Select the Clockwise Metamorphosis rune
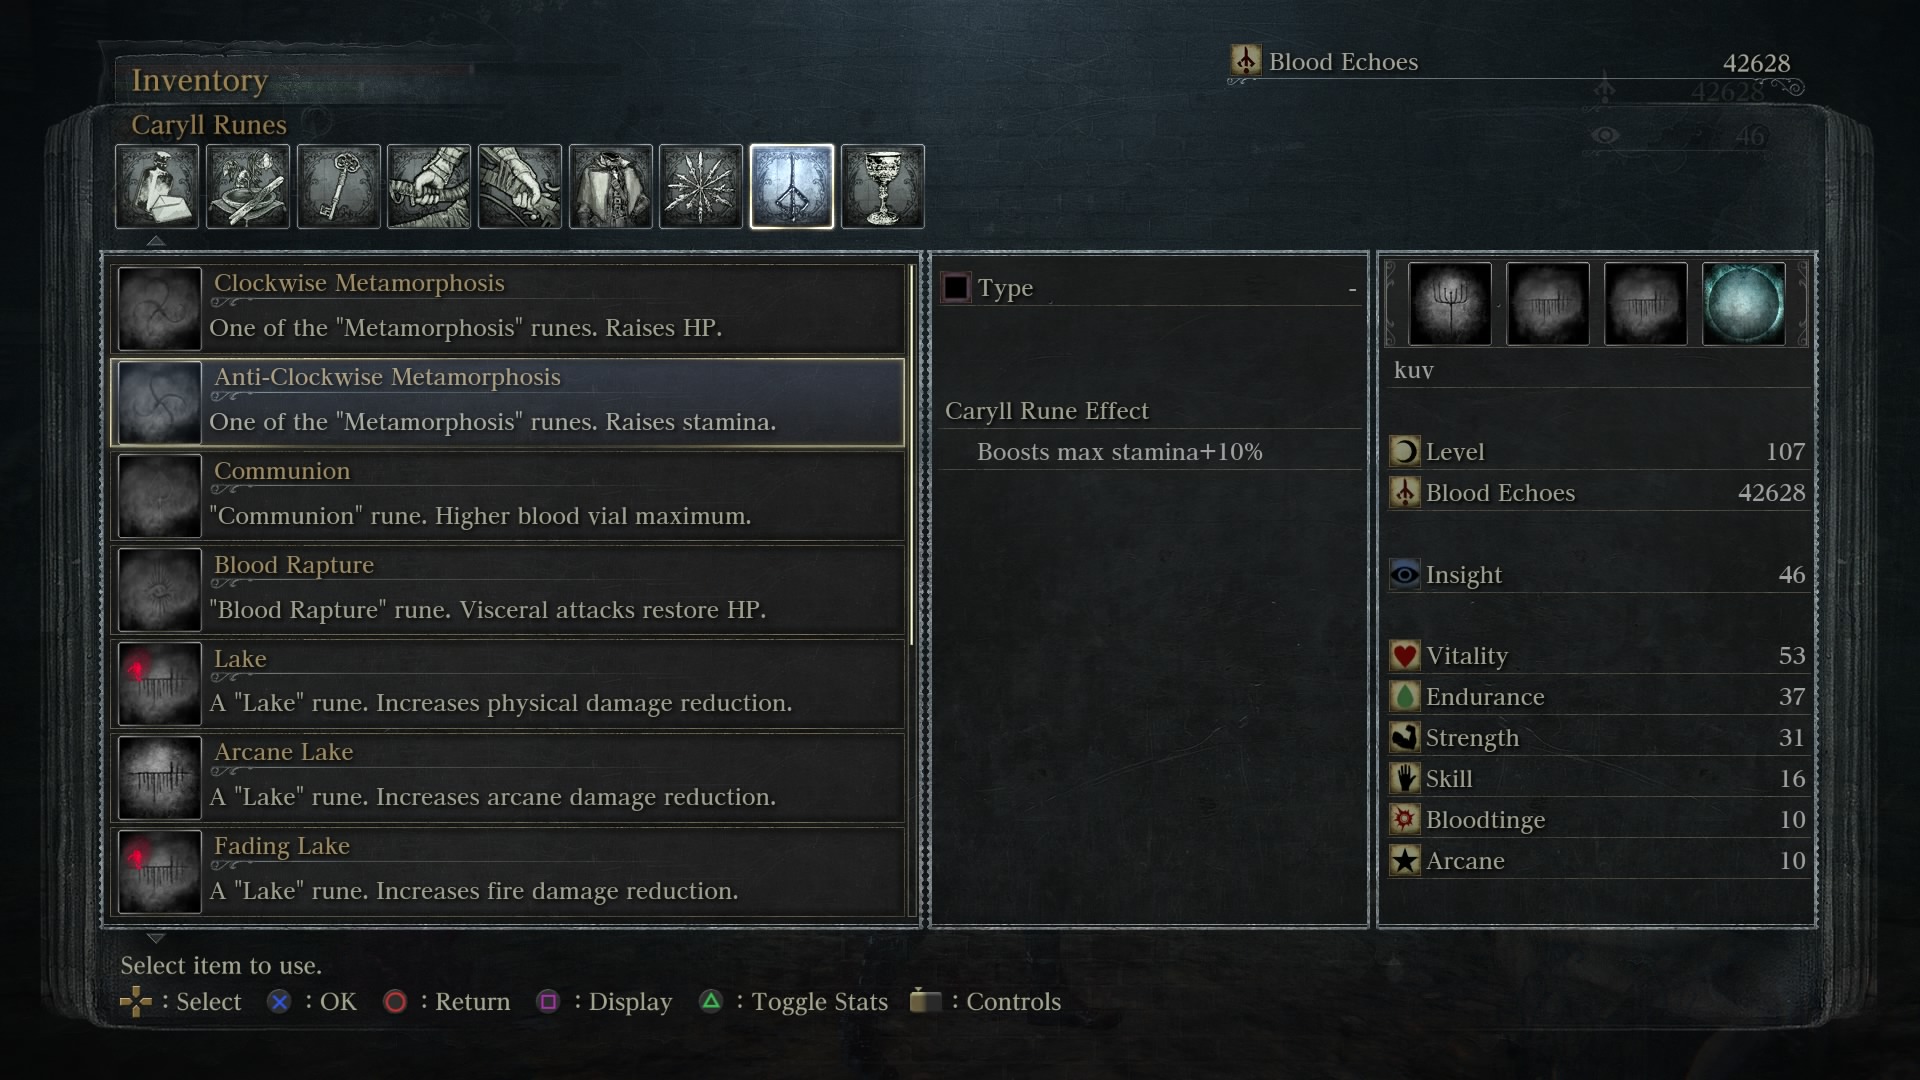This screenshot has height=1080, width=1920. click(509, 308)
